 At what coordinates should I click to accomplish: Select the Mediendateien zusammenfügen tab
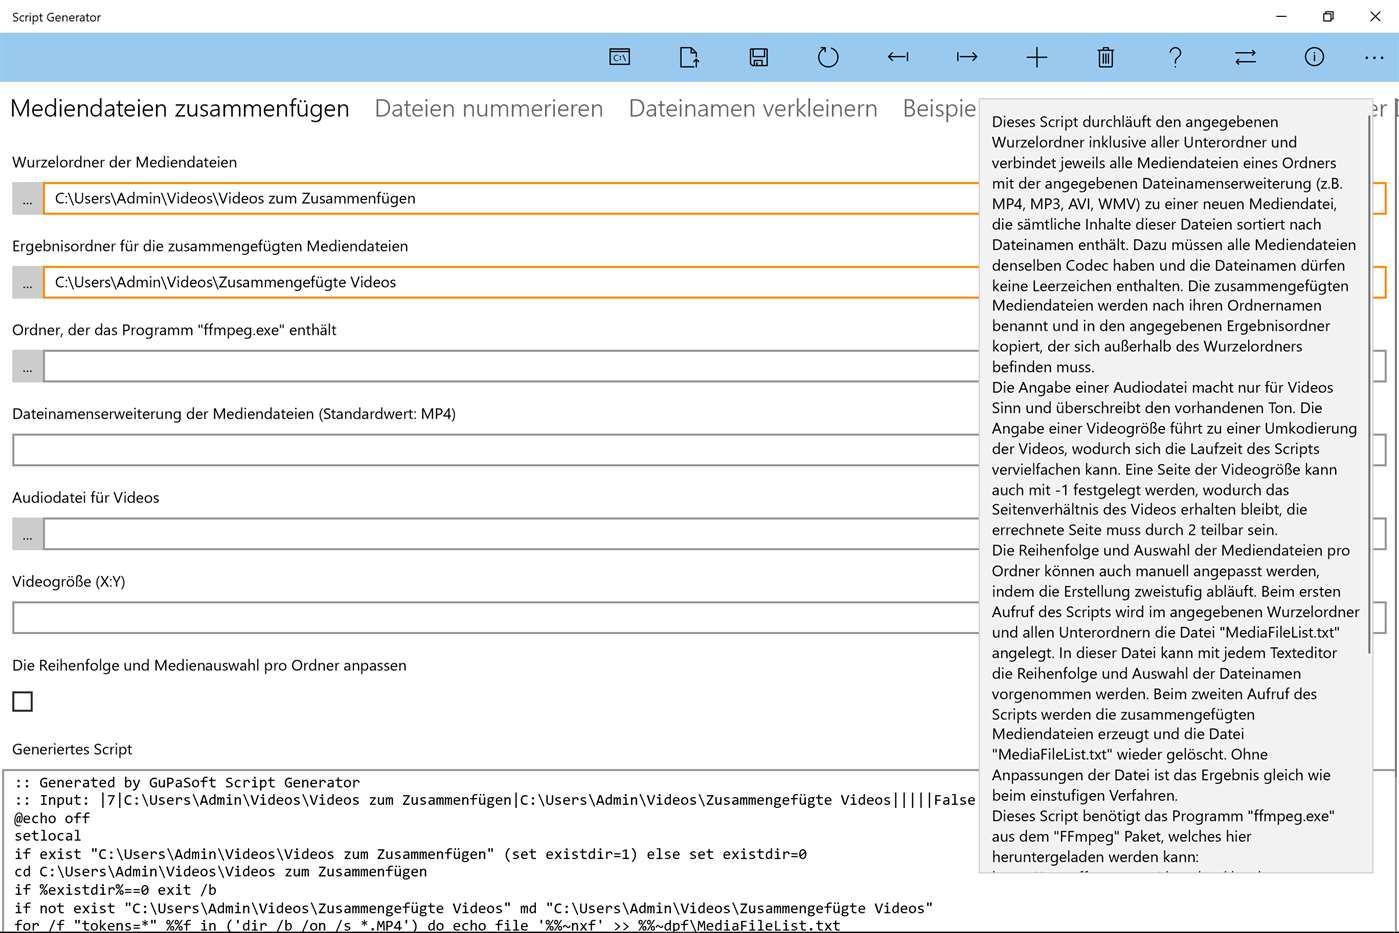click(x=180, y=108)
